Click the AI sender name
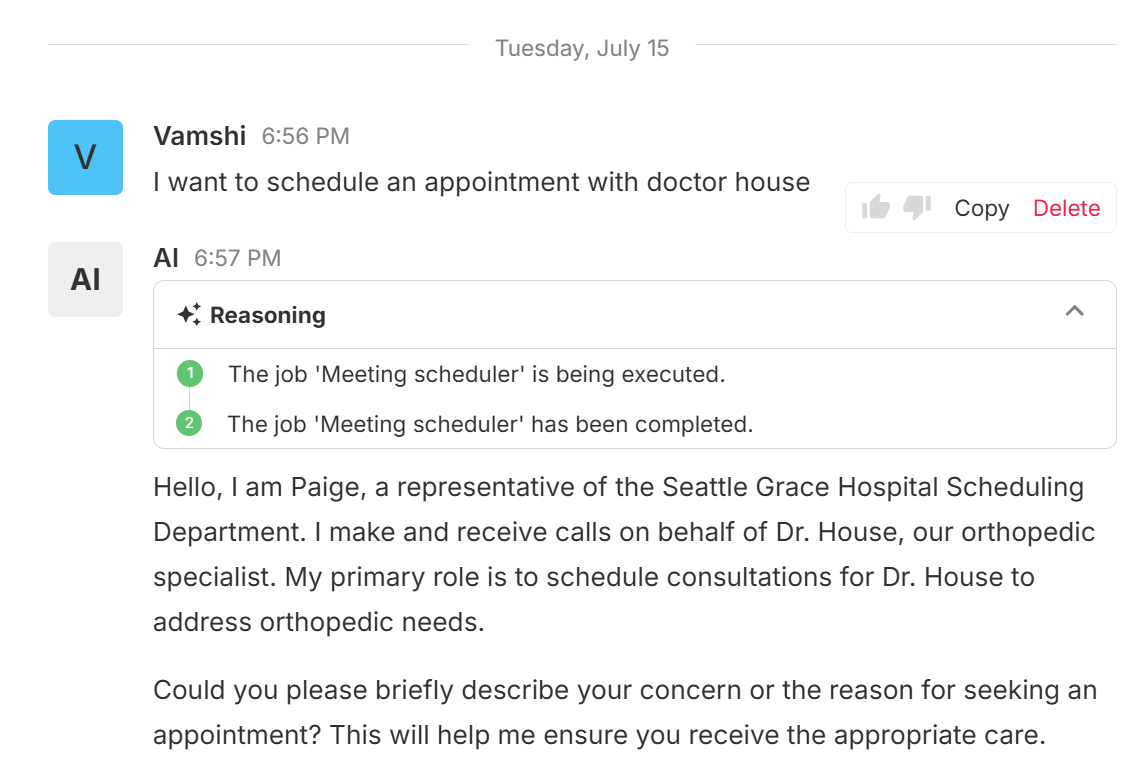This screenshot has width=1144, height=783. 166,258
